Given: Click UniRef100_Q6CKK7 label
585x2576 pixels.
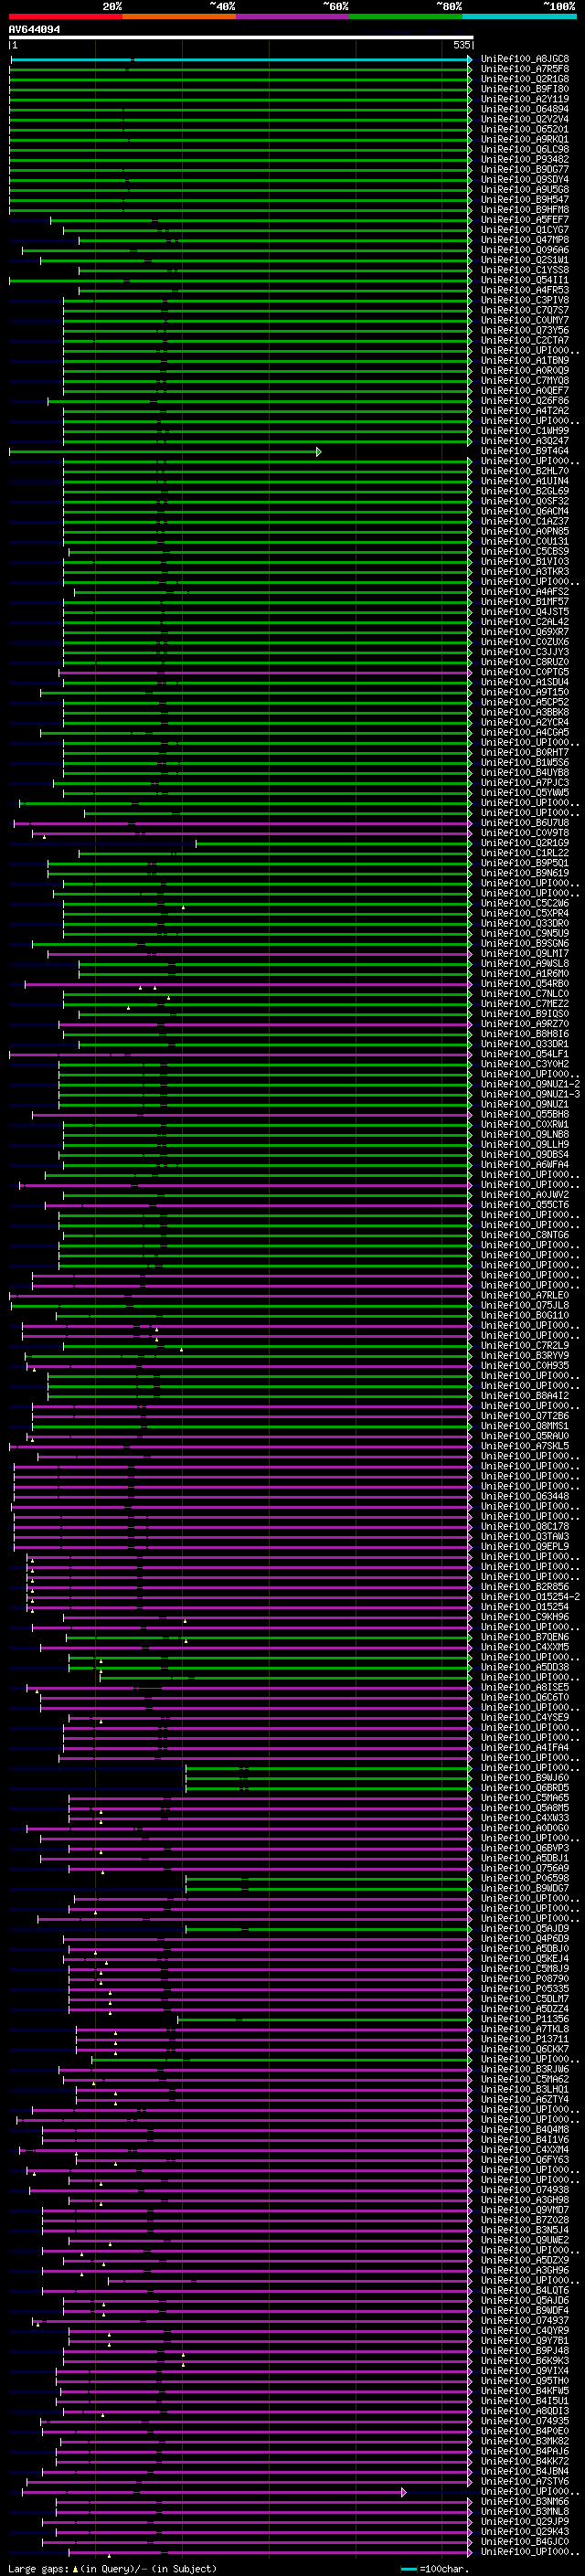Looking at the screenshot, I should (525, 2049).
